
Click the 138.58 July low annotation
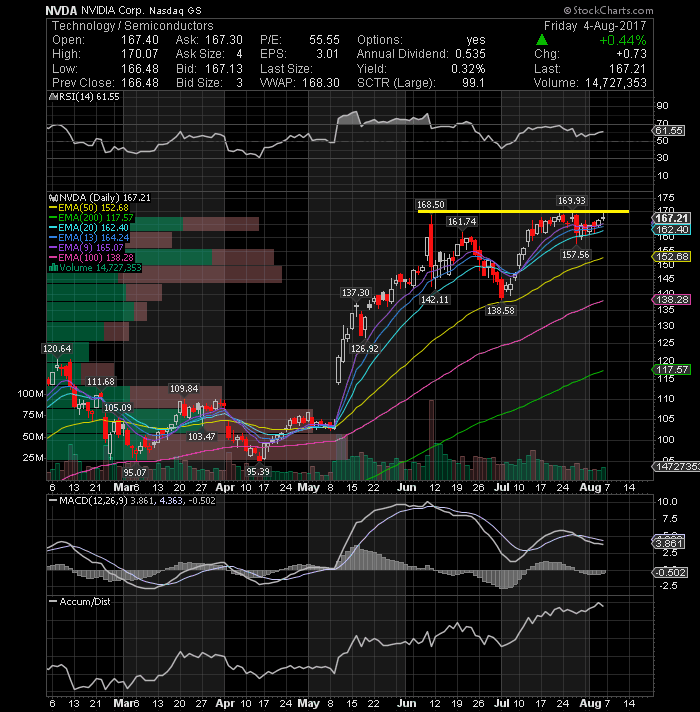(500, 311)
